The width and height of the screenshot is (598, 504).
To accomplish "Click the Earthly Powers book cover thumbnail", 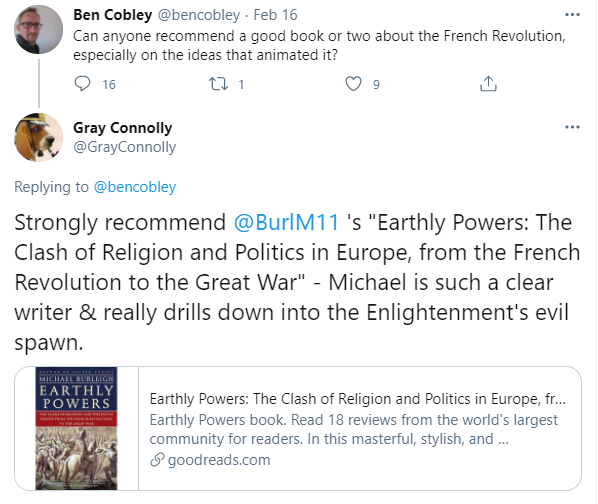I will 76,429.
